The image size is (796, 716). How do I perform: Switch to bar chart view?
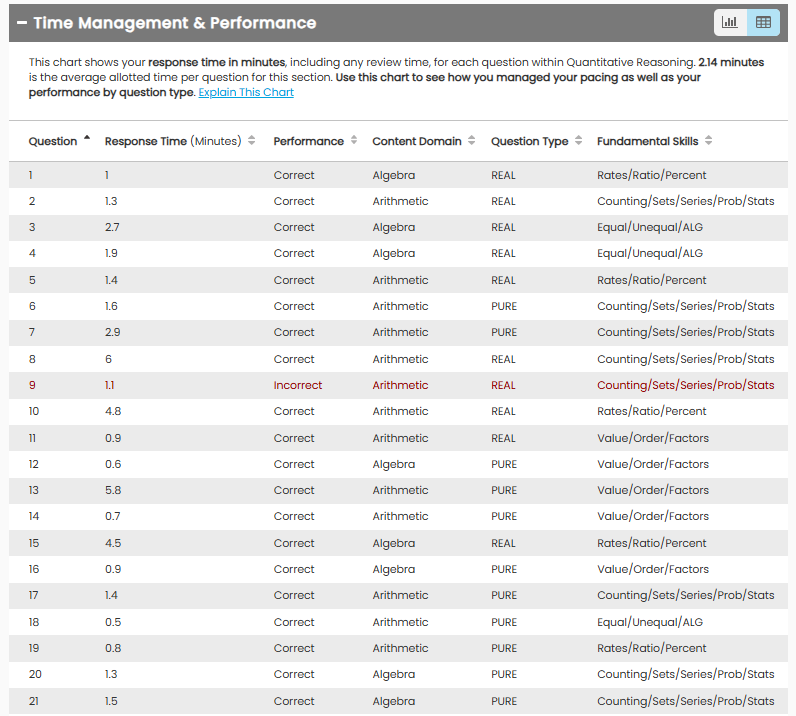[x=730, y=22]
